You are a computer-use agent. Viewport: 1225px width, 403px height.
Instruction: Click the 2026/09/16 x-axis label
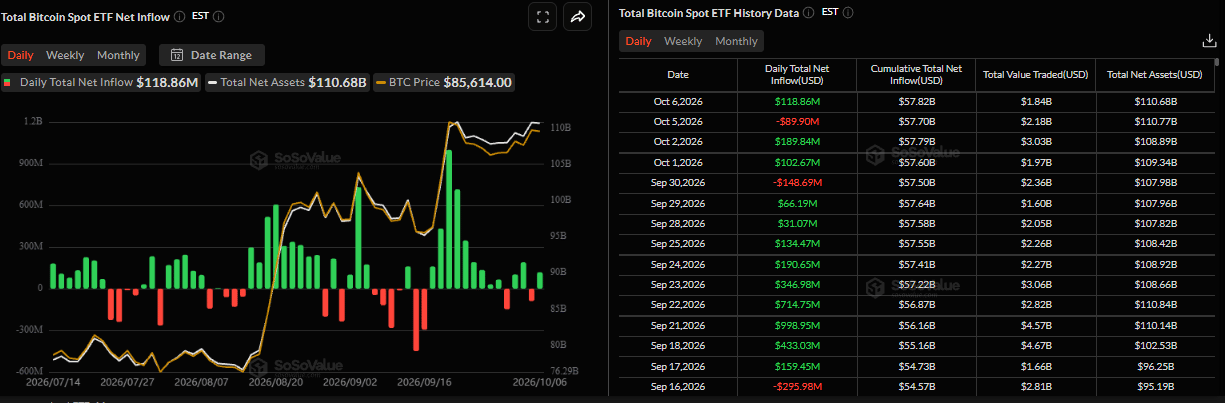pos(422,382)
